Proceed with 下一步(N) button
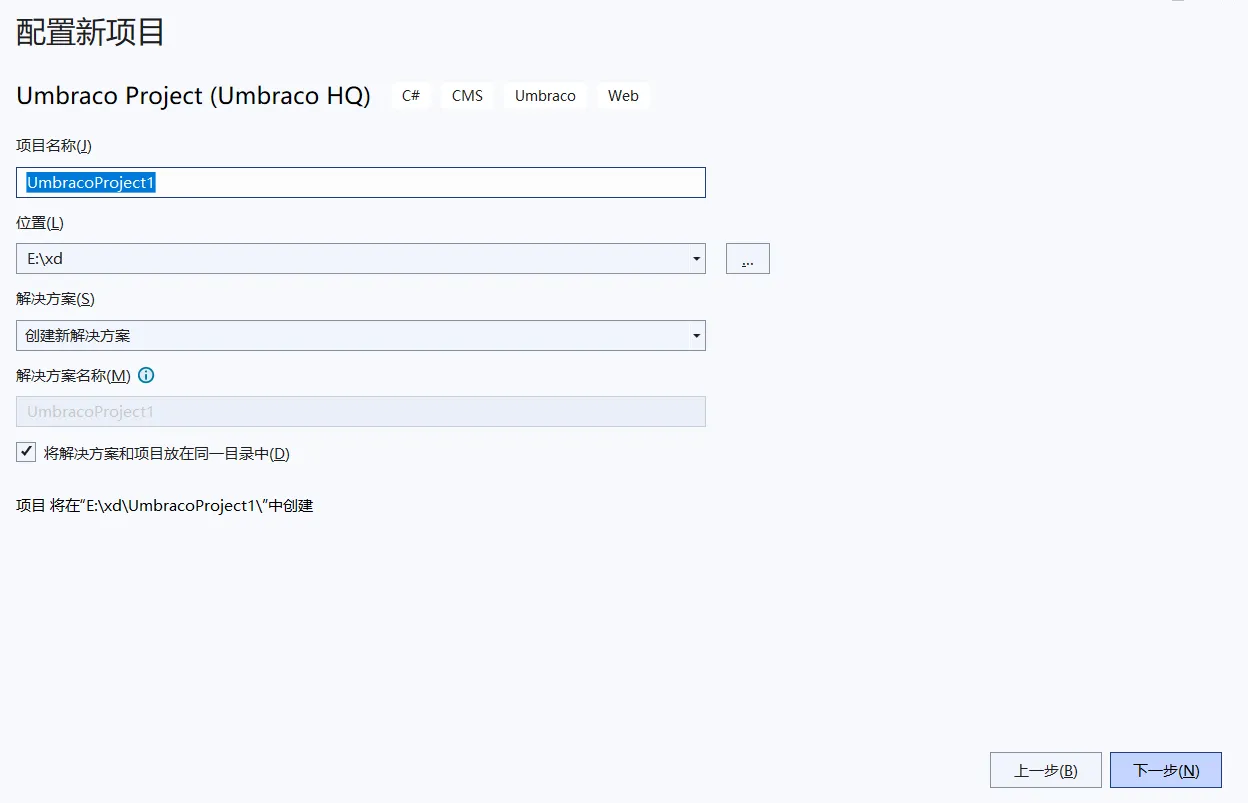 (1166, 770)
